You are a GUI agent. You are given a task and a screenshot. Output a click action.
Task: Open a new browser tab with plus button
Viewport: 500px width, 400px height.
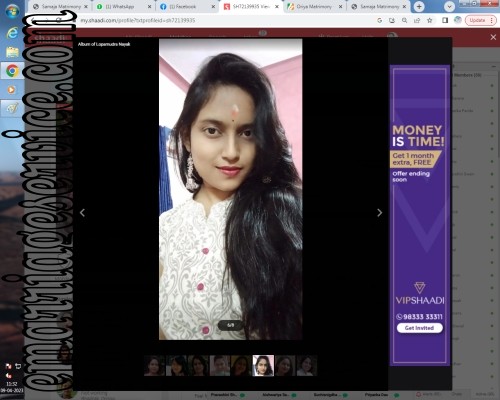click(x=419, y=7)
